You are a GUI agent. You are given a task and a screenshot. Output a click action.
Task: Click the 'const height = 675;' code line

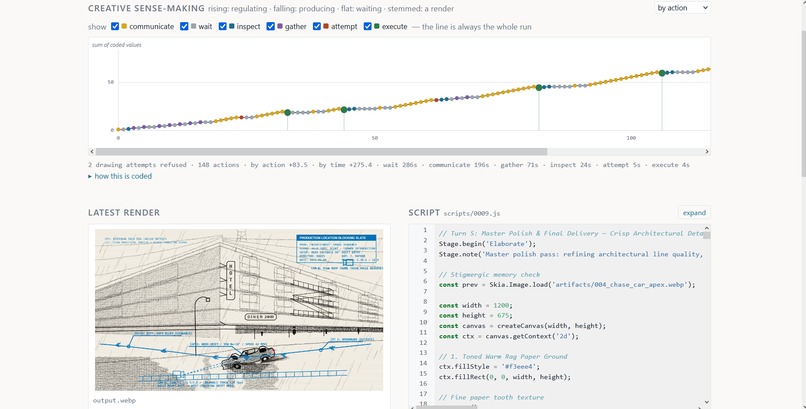point(475,315)
